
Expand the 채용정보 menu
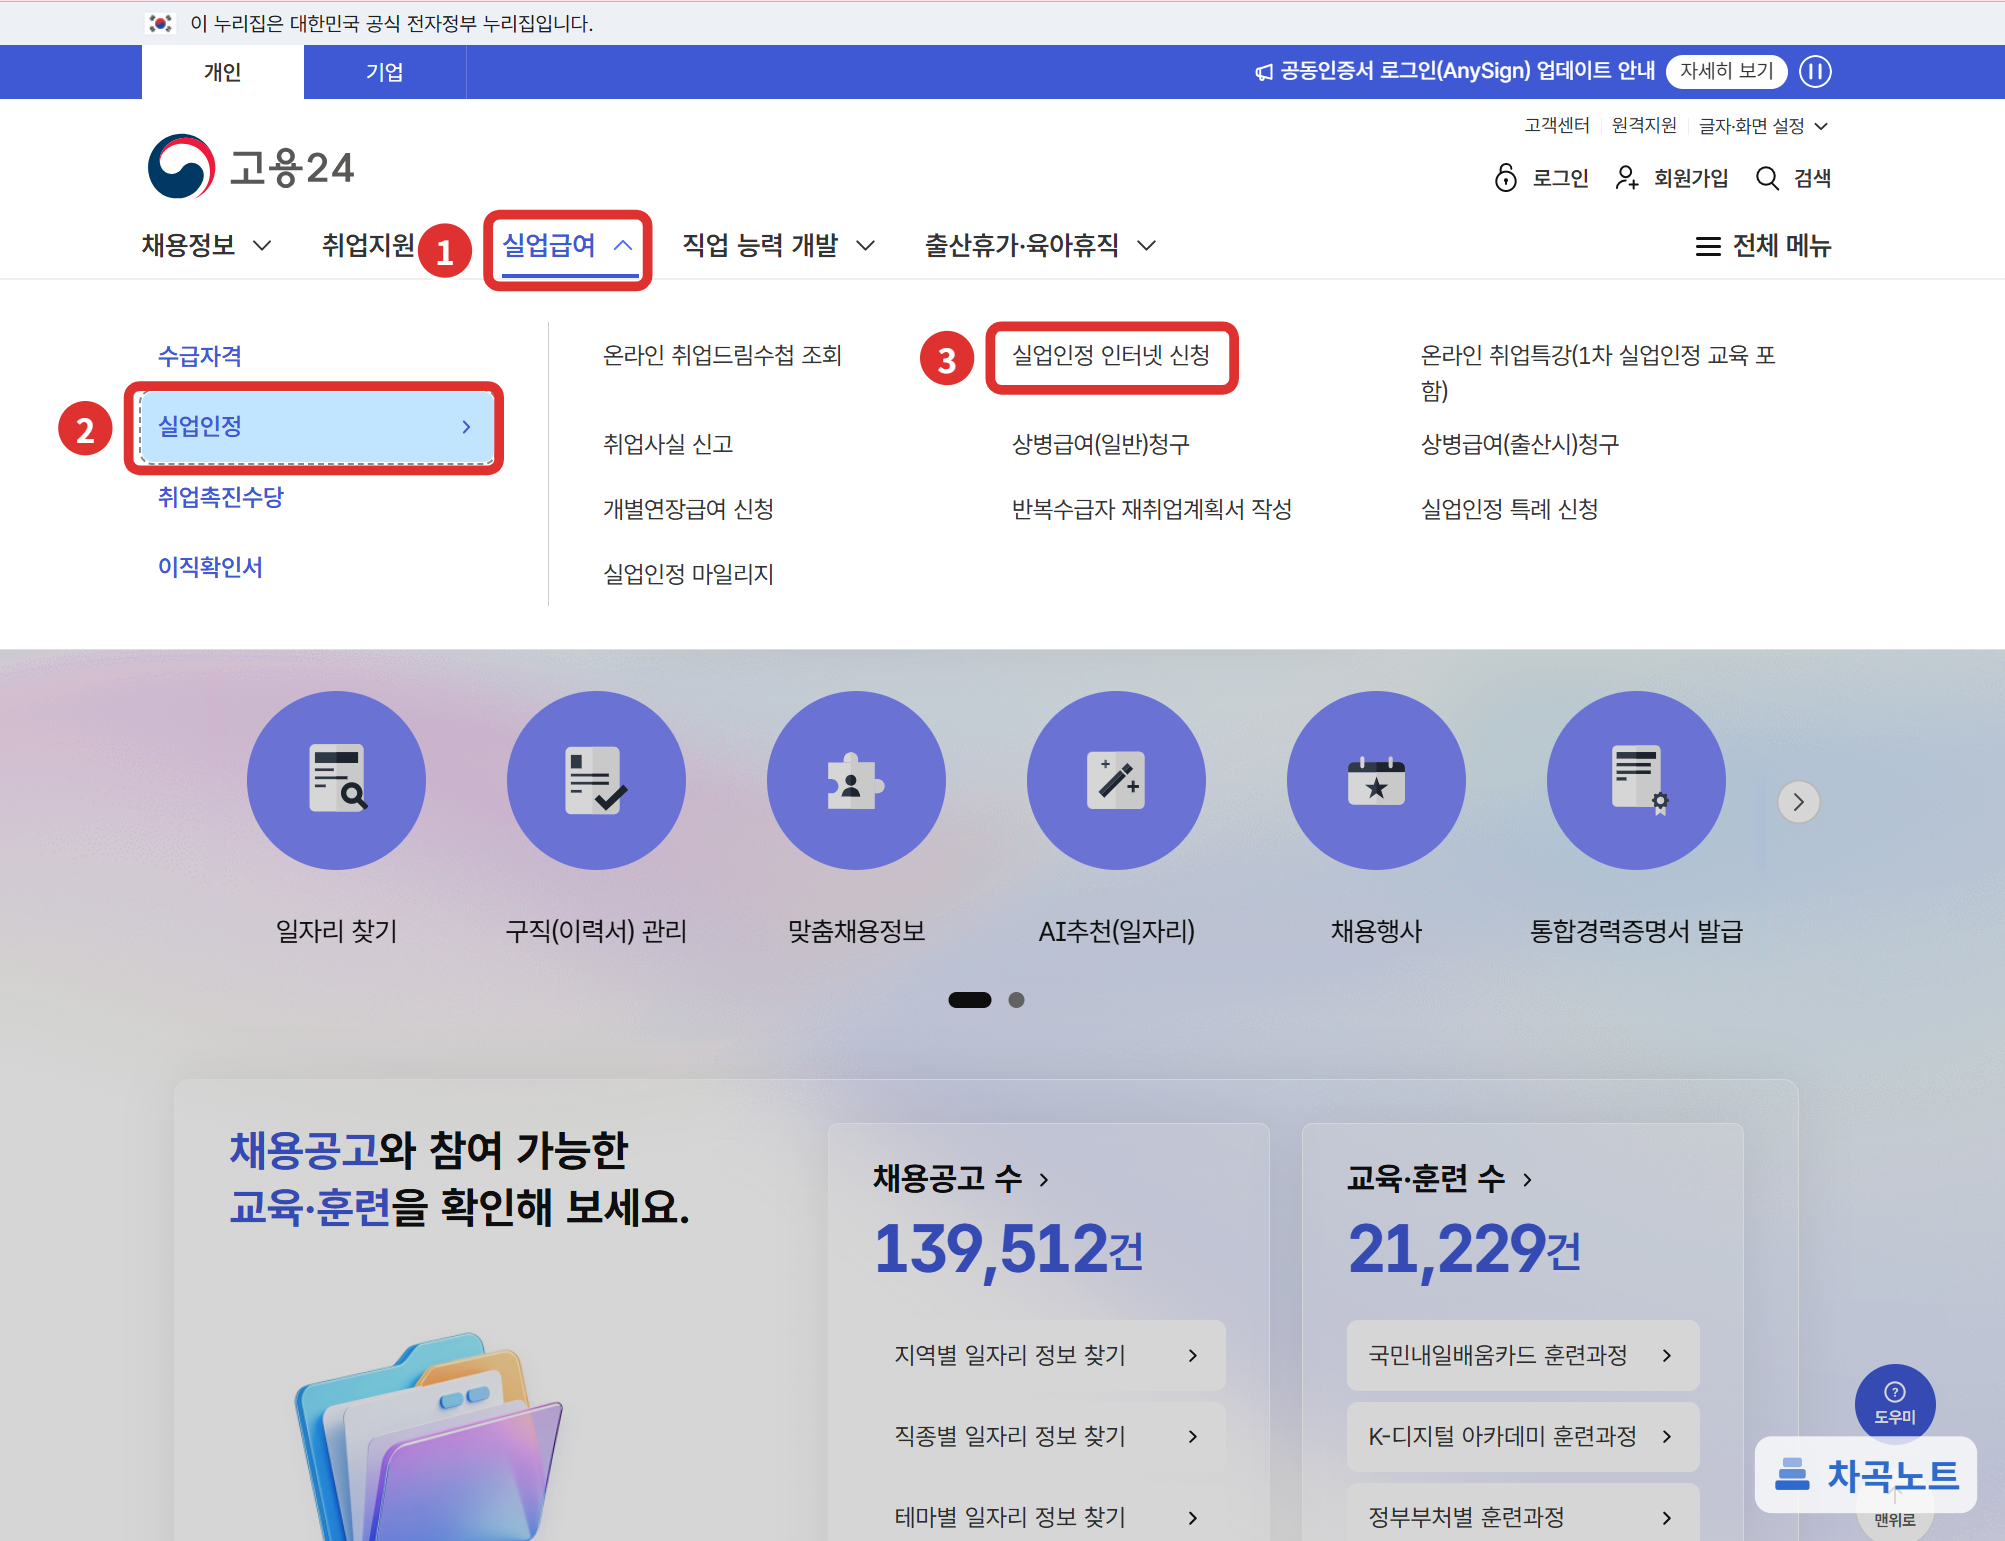[206, 245]
